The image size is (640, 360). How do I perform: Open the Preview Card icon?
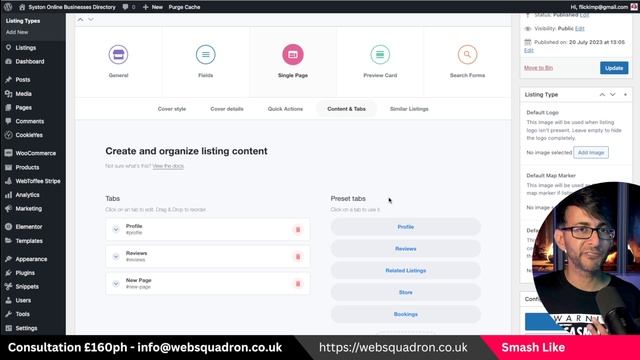click(x=380, y=54)
